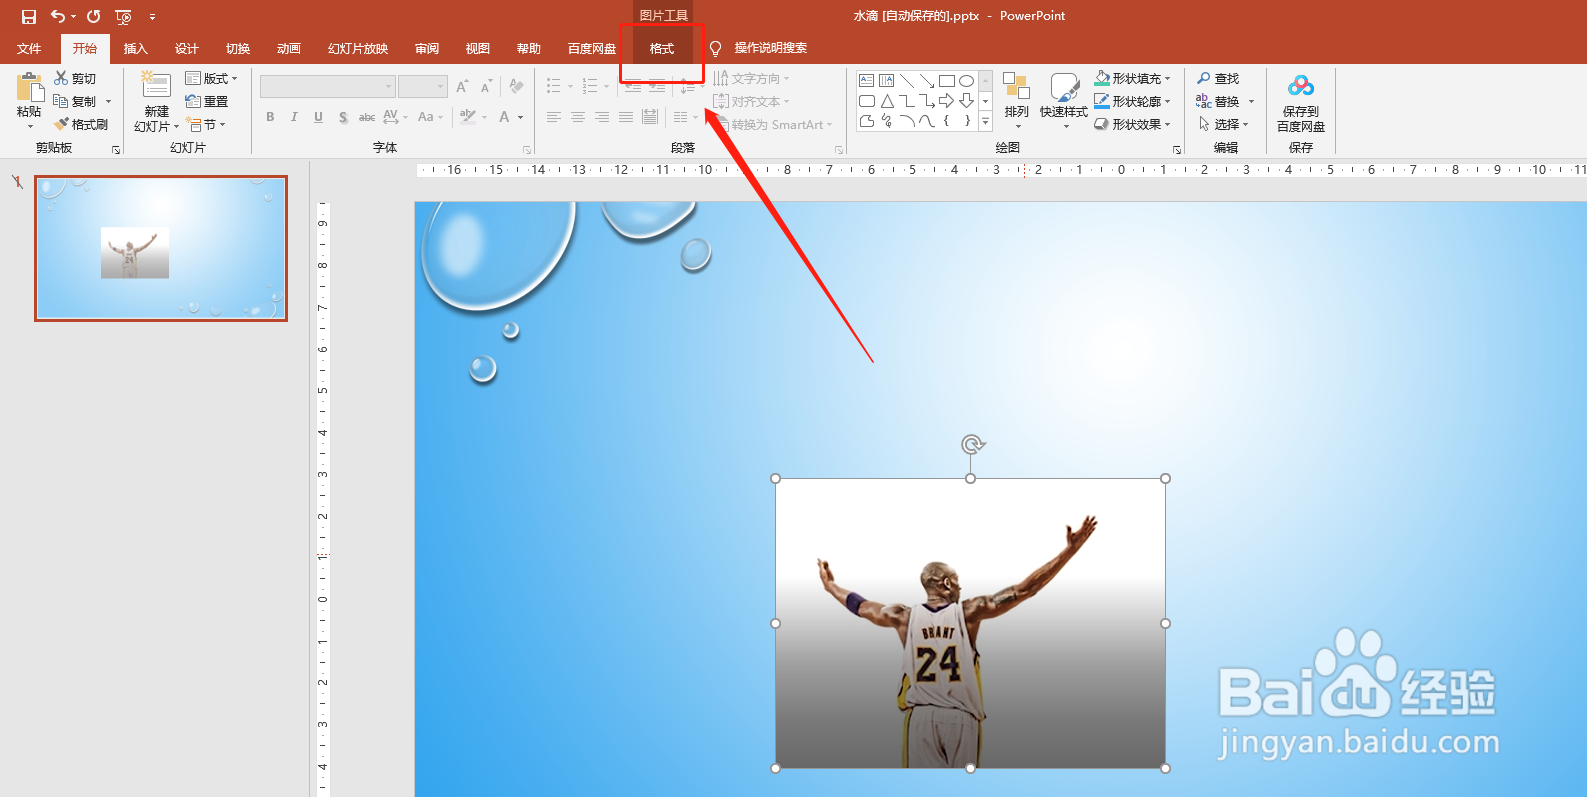Select the down block arrow shape
1587x797 pixels.
(966, 101)
